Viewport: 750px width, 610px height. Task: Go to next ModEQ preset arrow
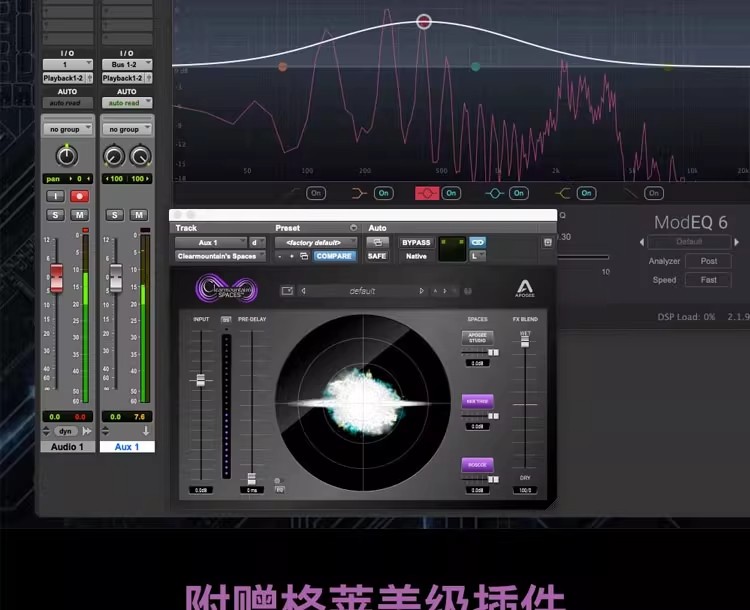(737, 242)
